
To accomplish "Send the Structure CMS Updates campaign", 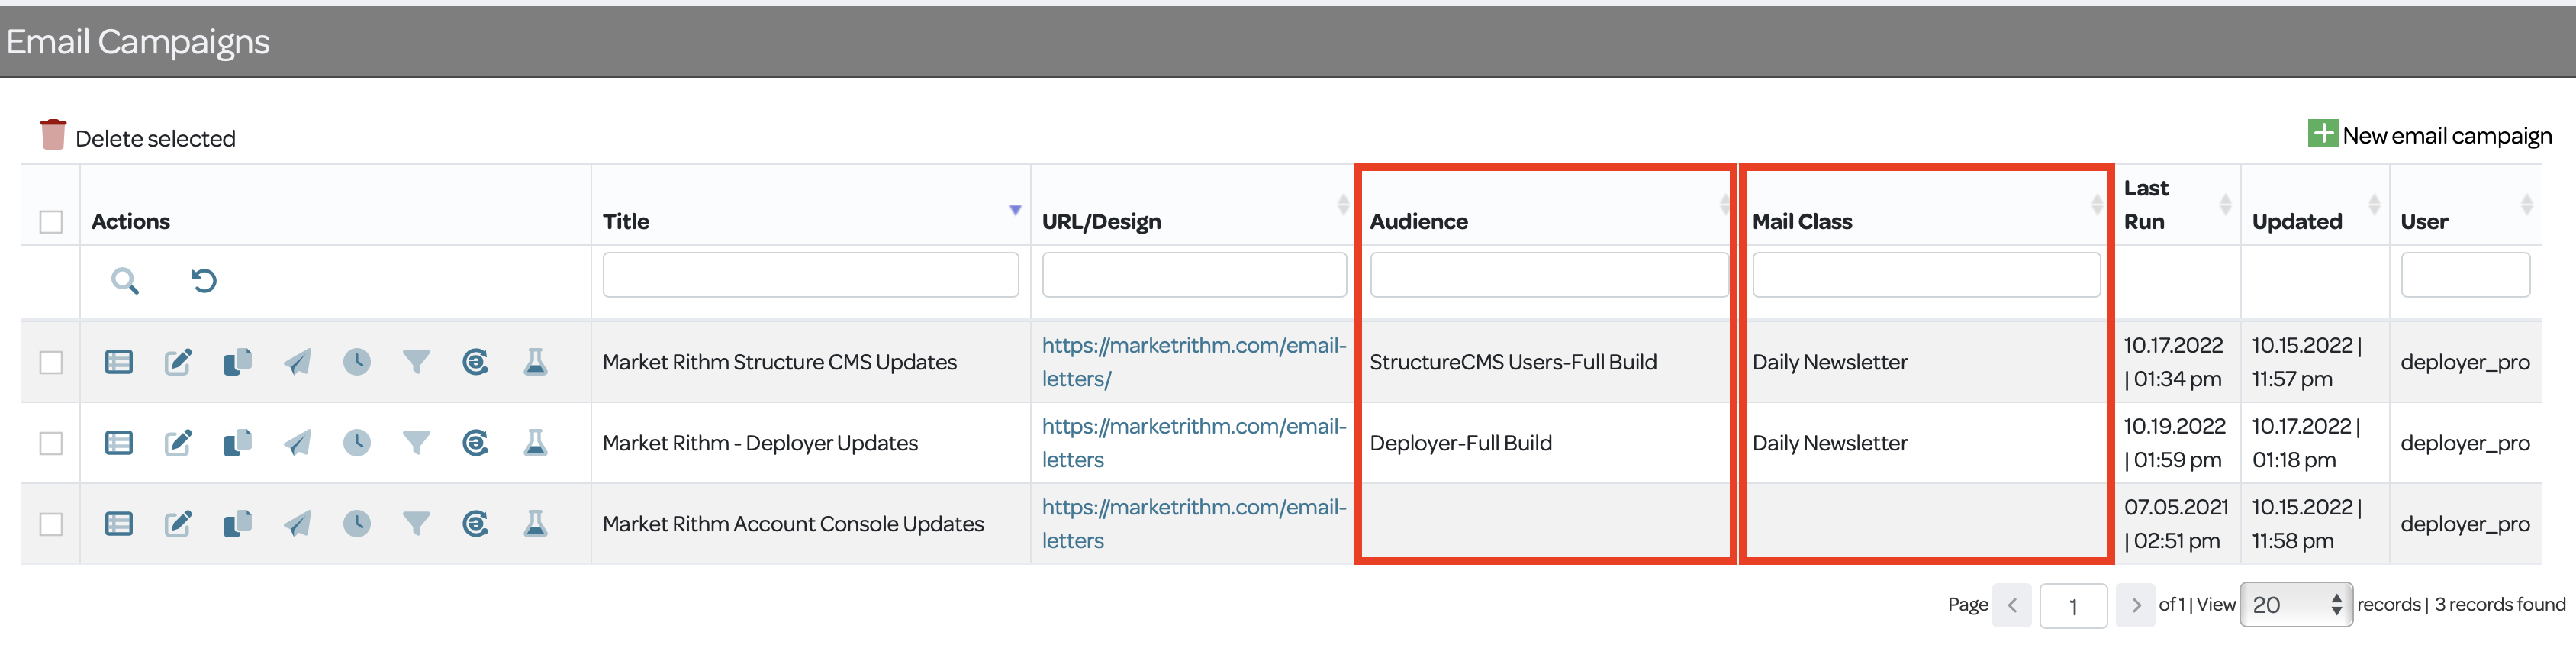I will pyautogui.click(x=297, y=362).
